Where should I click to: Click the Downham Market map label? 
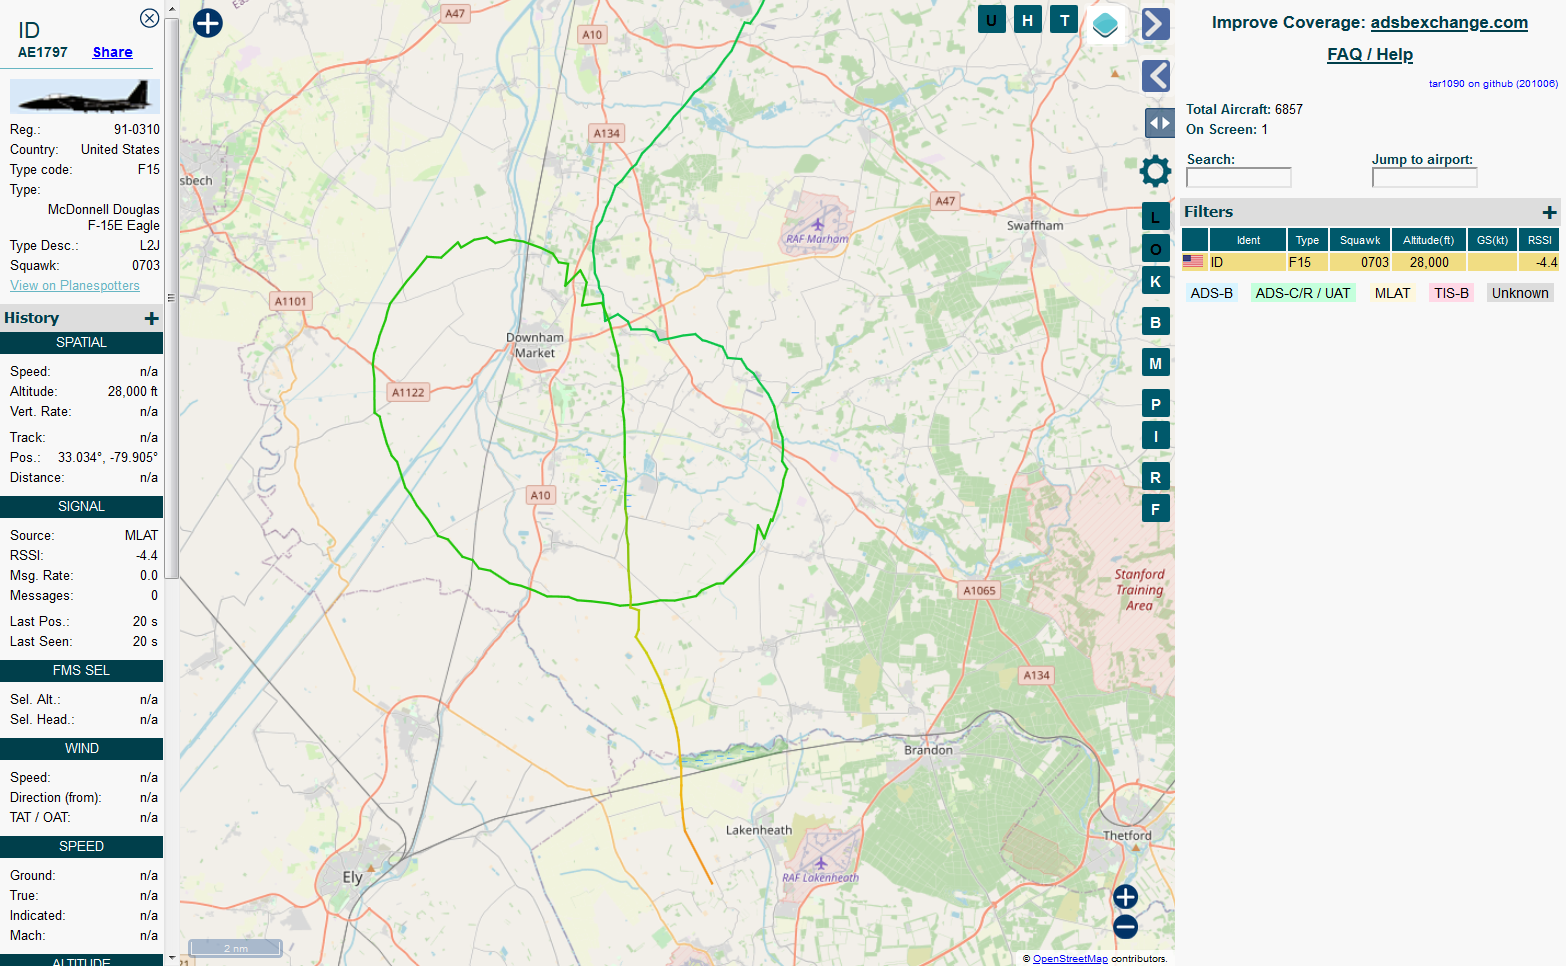[535, 345]
